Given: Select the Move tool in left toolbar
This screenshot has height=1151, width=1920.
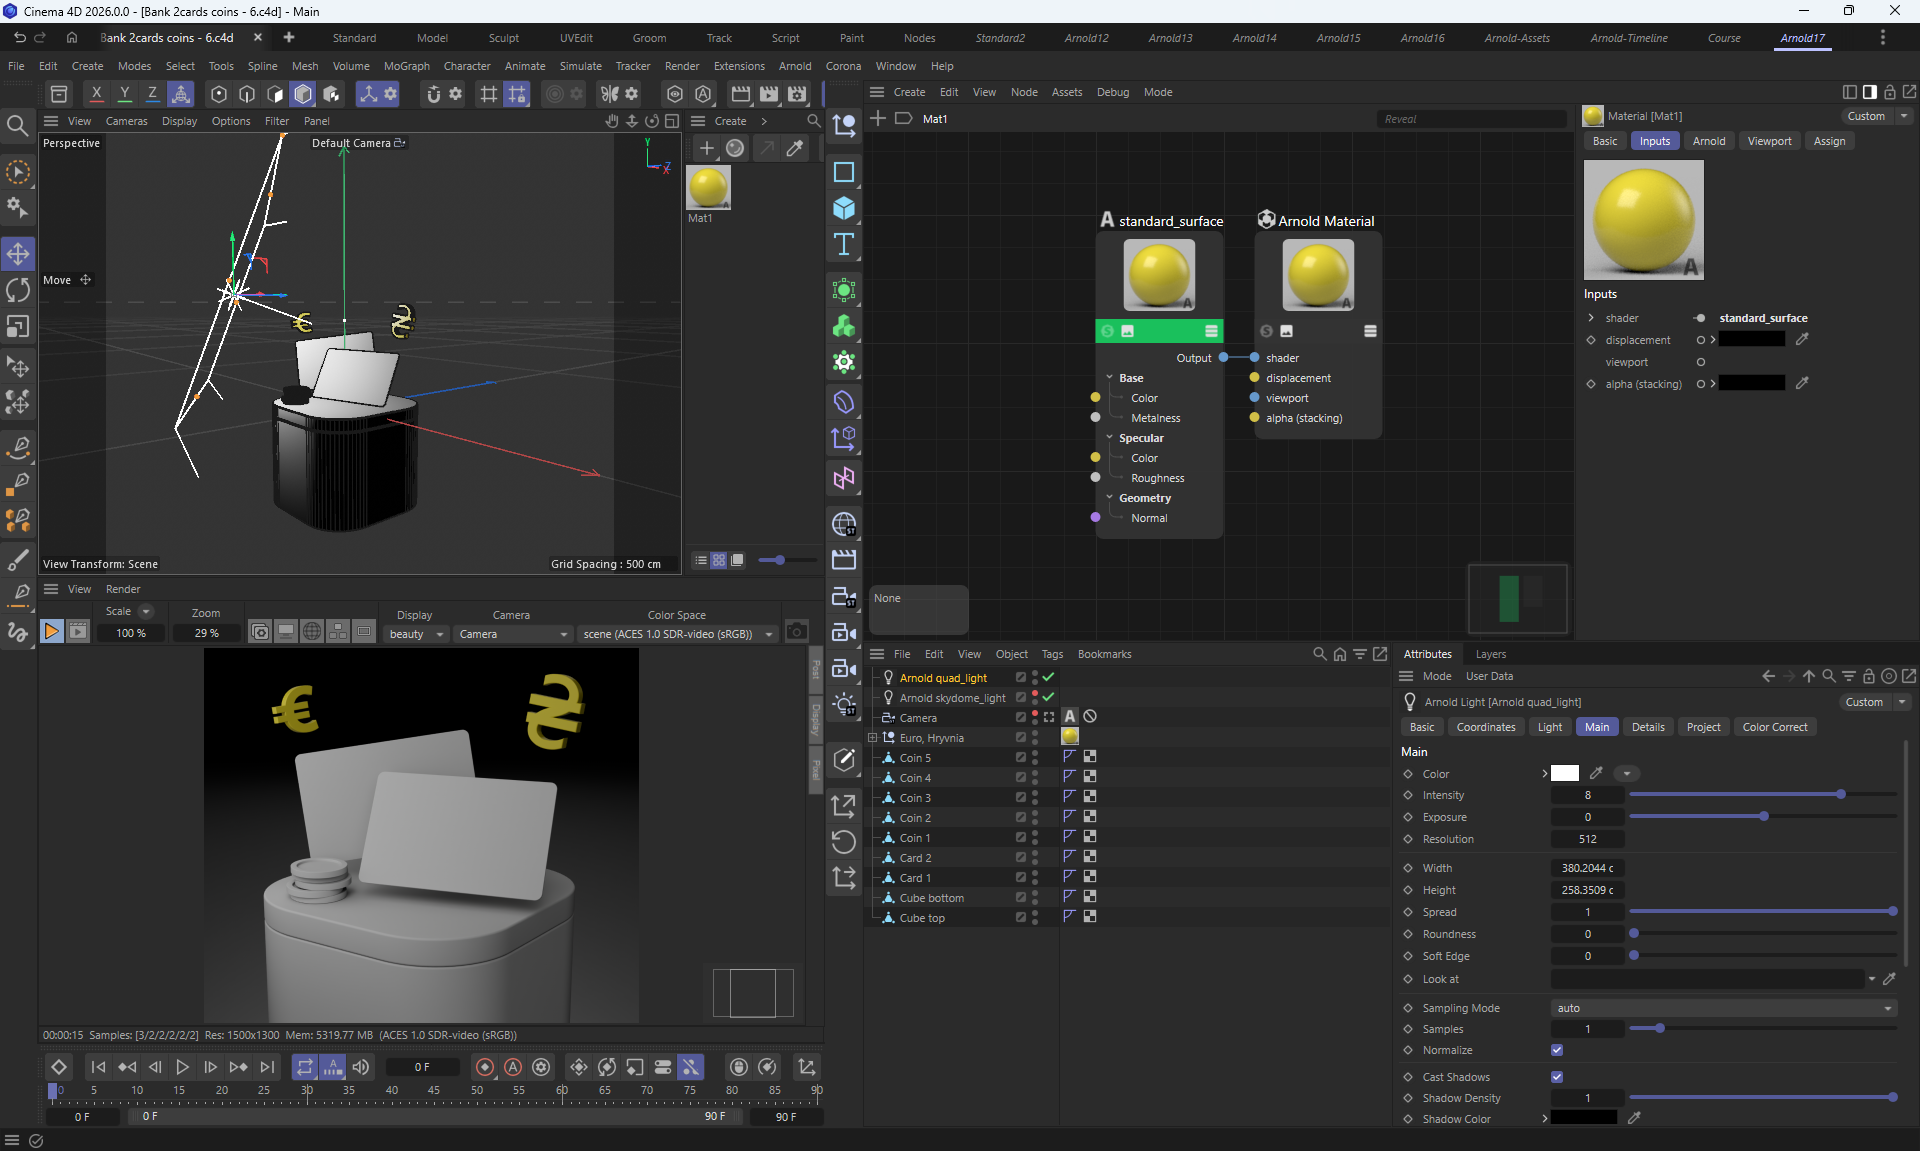Looking at the screenshot, I should coord(18,254).
